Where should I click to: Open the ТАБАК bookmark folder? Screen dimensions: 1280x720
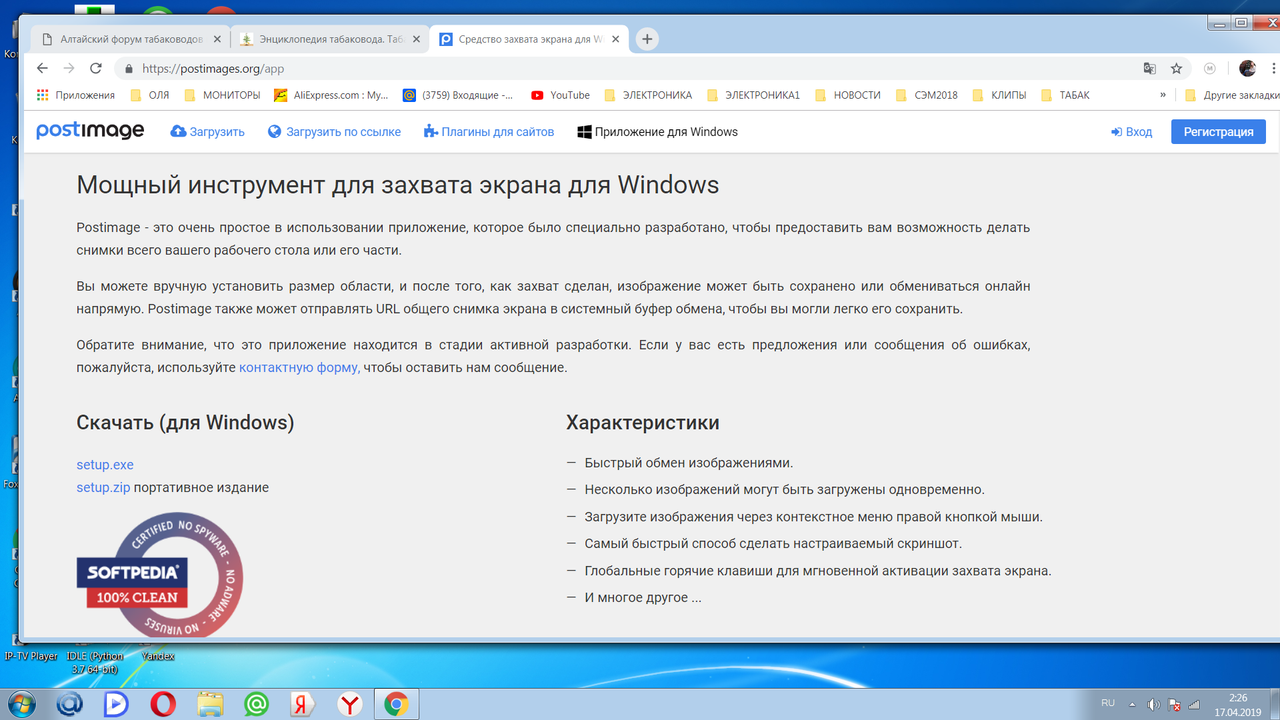[x=1065, y=95]
